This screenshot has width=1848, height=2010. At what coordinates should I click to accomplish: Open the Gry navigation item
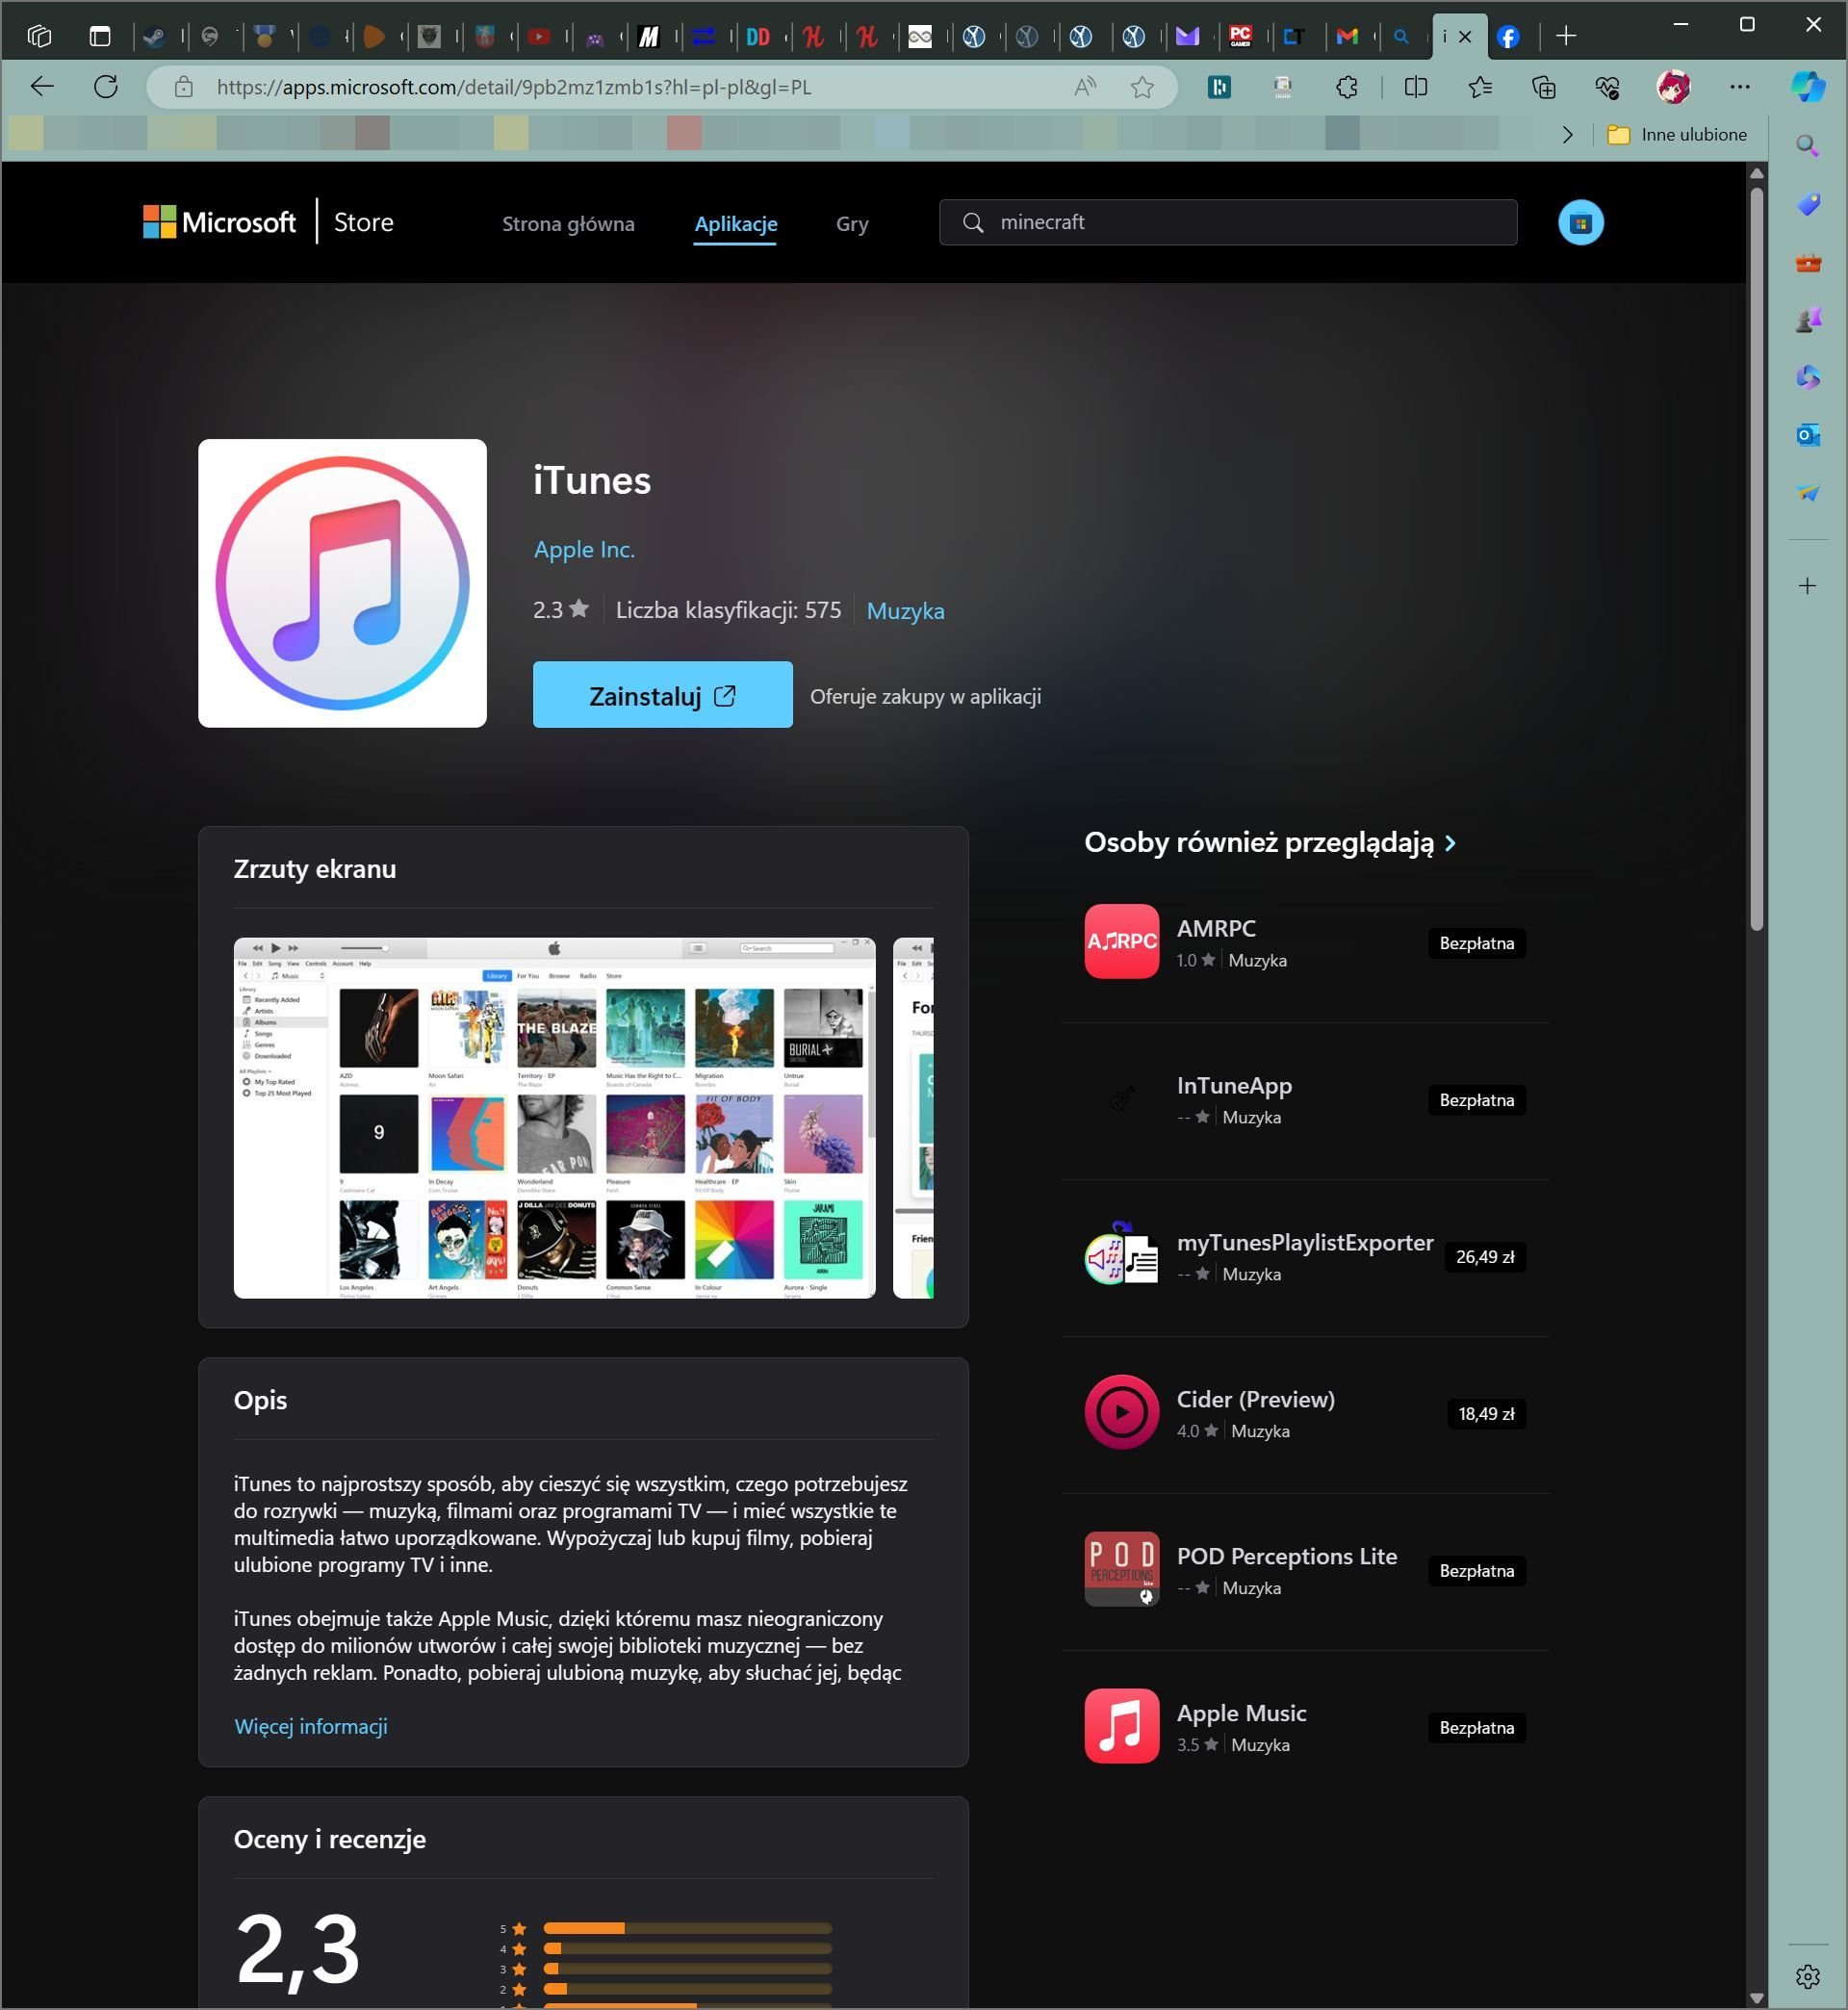click(x=852, y=224)
